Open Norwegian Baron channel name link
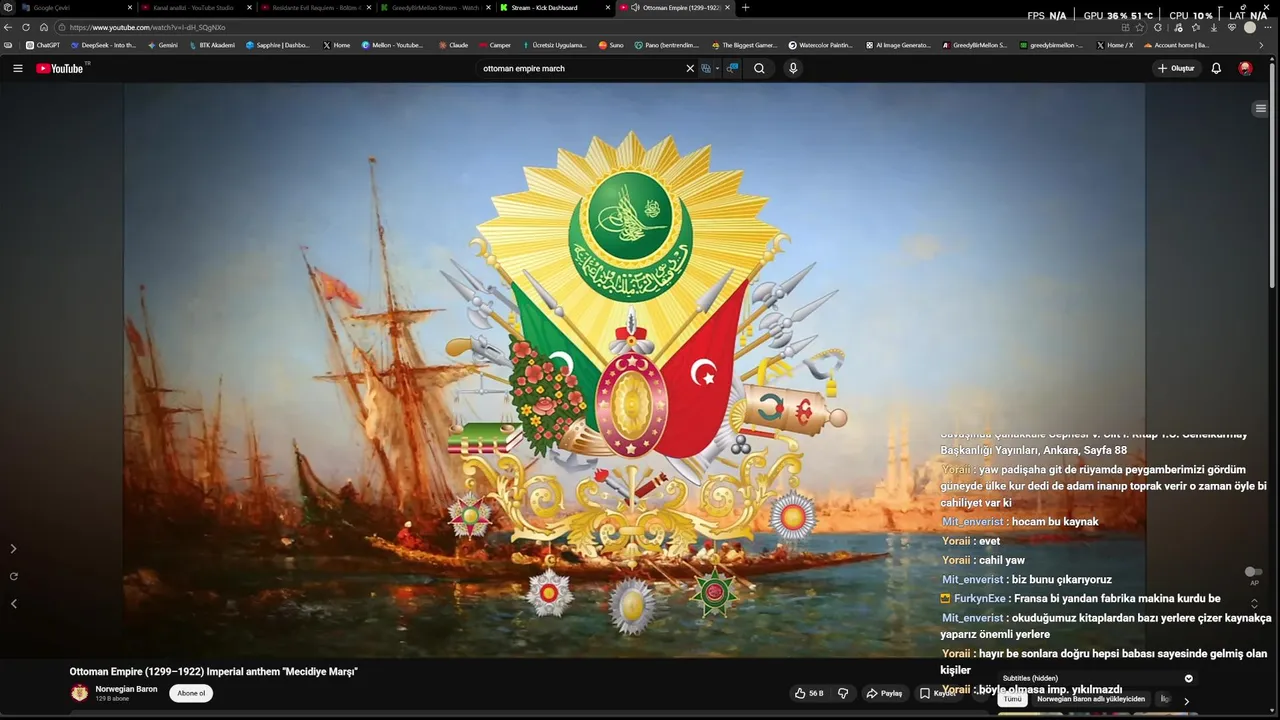 pos(126,689)
